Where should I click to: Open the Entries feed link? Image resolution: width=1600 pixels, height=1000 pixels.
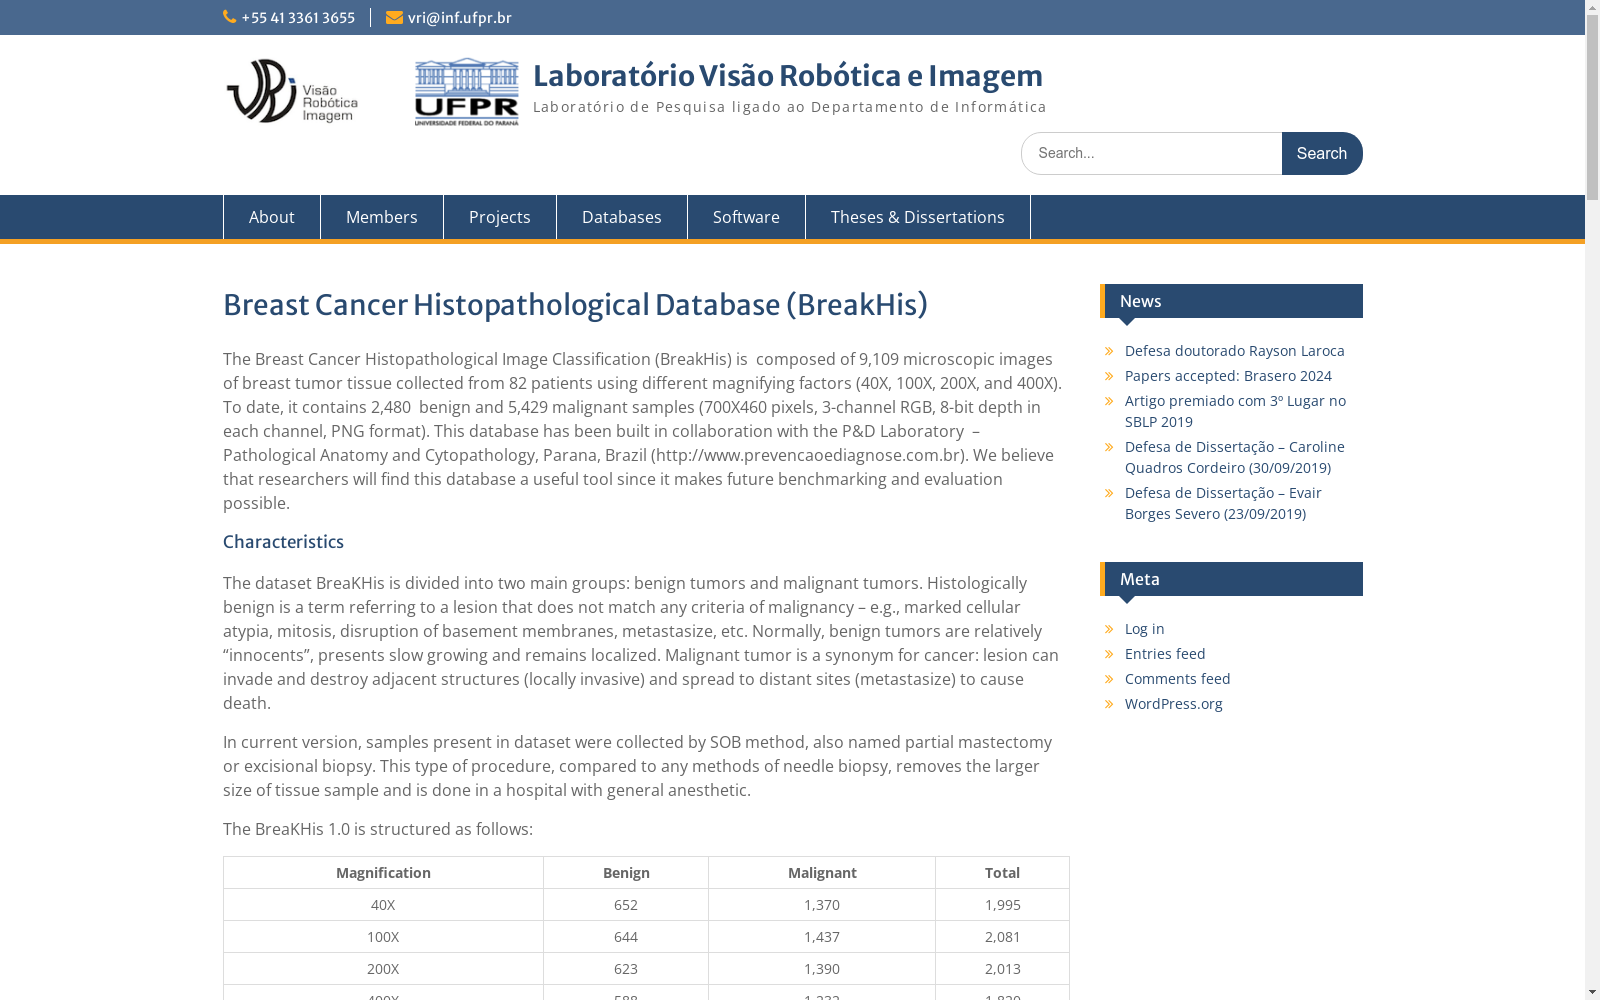pyautogui.click(x=1165, y=654)
